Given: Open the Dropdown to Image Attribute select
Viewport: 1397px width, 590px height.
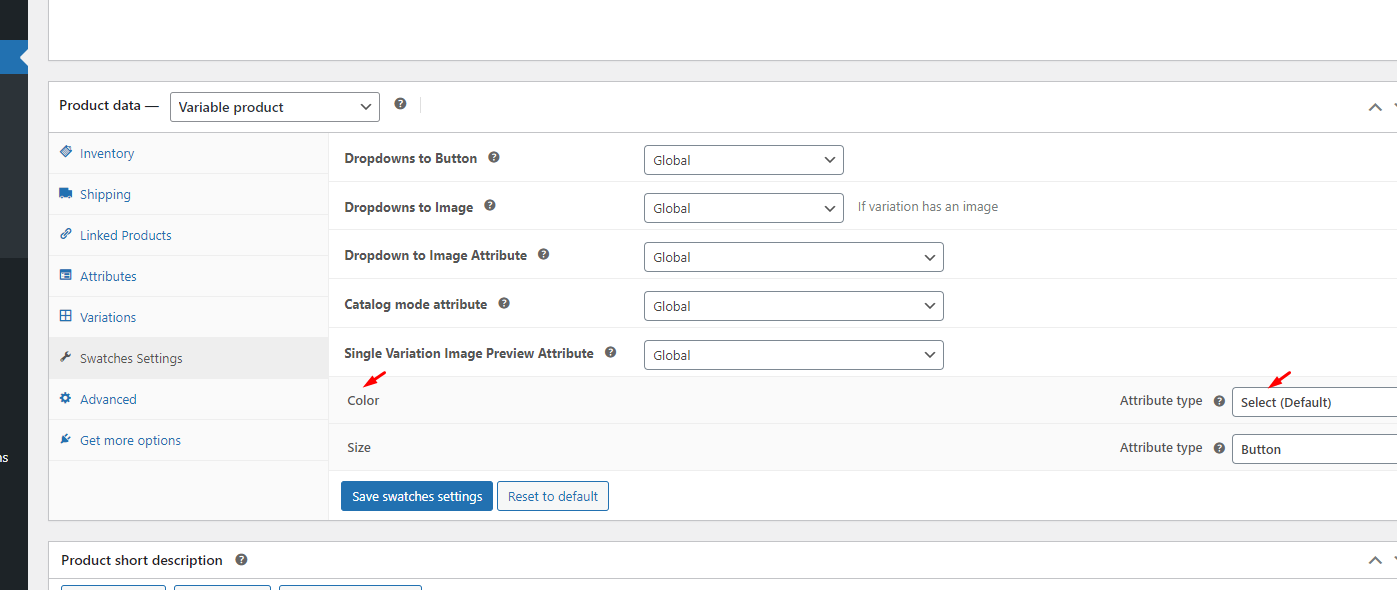Looking at the screenshot, I should click(794, 257).
